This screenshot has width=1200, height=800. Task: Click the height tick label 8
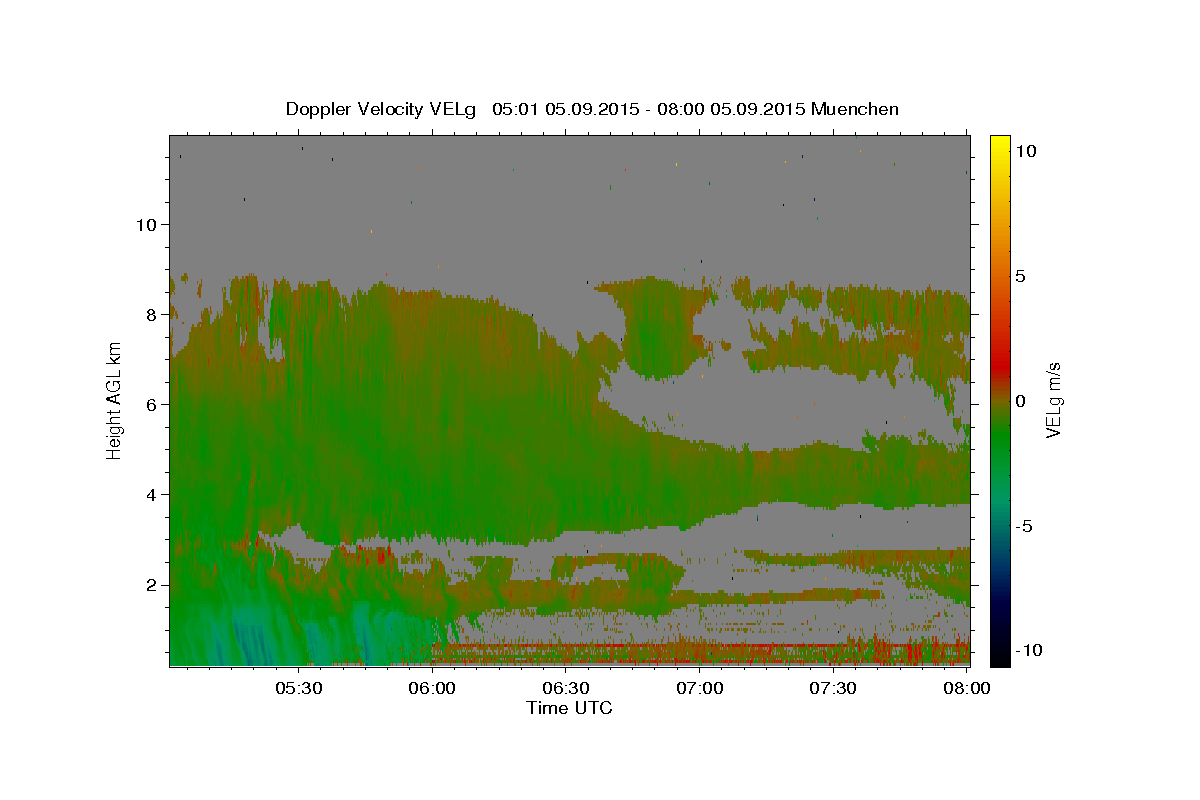click(151, 314)
